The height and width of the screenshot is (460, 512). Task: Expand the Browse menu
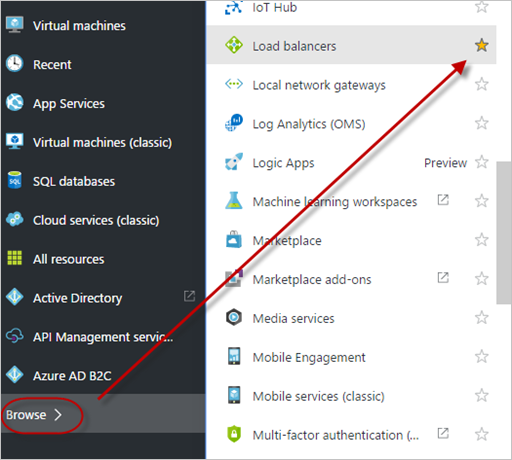coord(103,414)
